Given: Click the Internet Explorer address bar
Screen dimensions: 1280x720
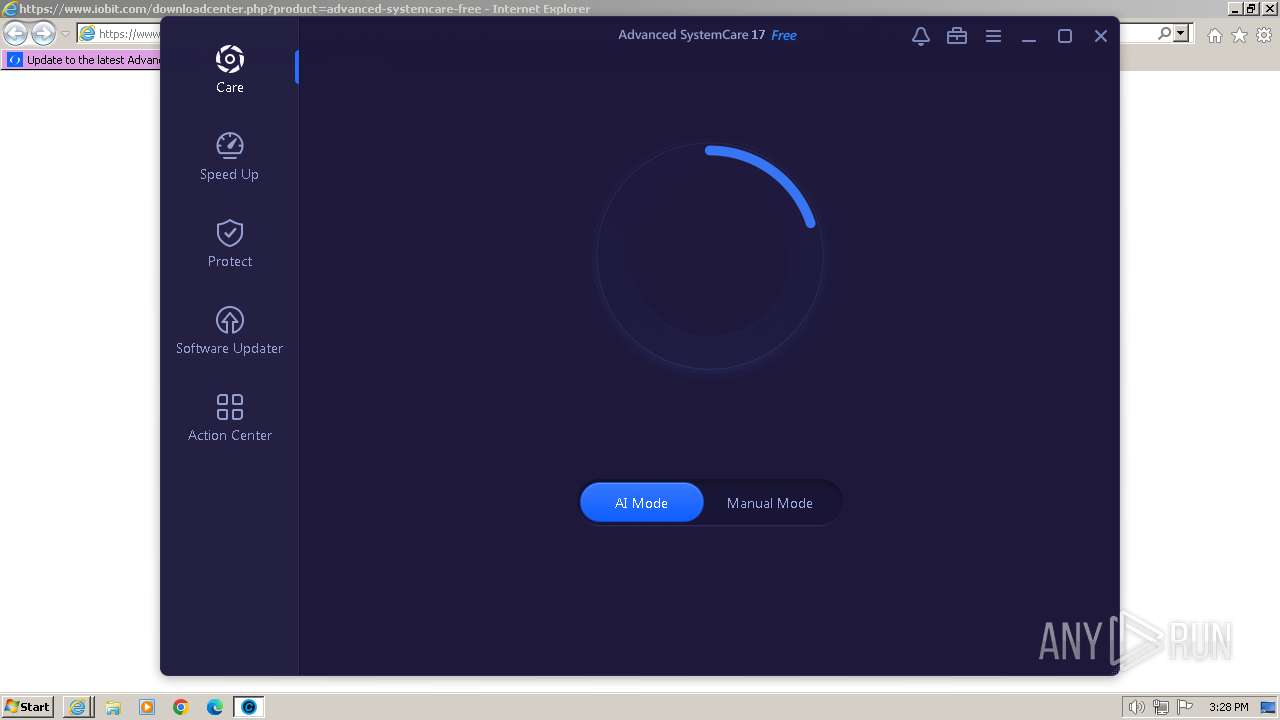Looking at the screenshot, I should click(x=120, y=34).
